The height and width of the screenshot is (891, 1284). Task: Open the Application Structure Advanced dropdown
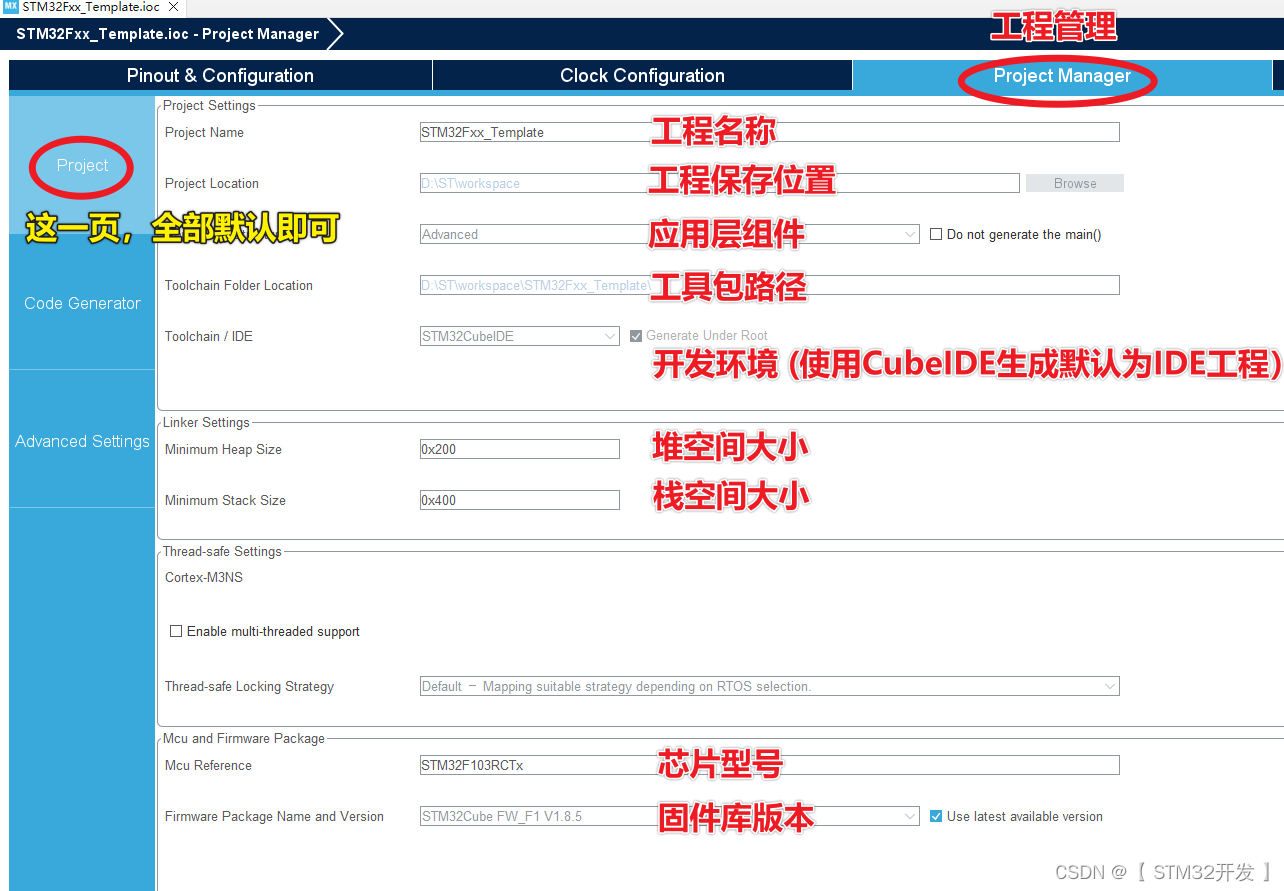coord(669,234)
